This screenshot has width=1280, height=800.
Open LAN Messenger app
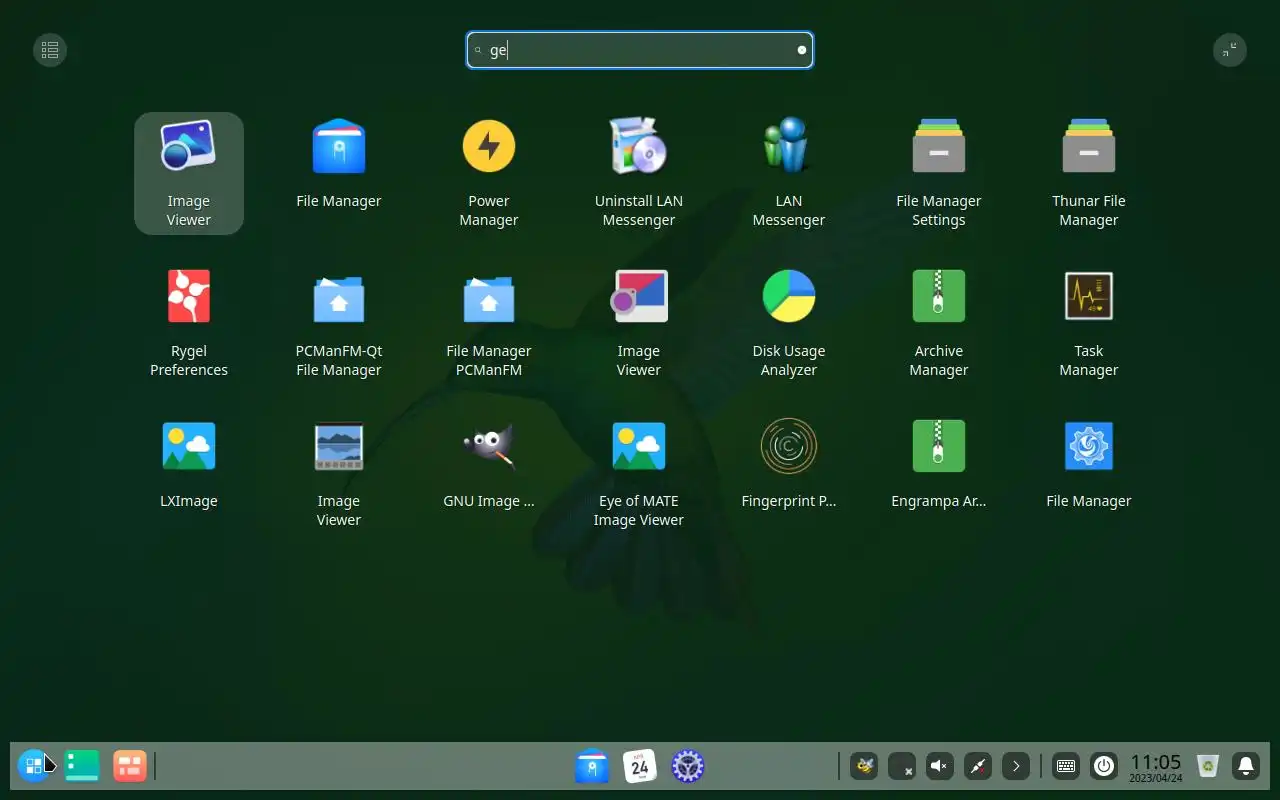pyautogui.click(x=789, y=173)
